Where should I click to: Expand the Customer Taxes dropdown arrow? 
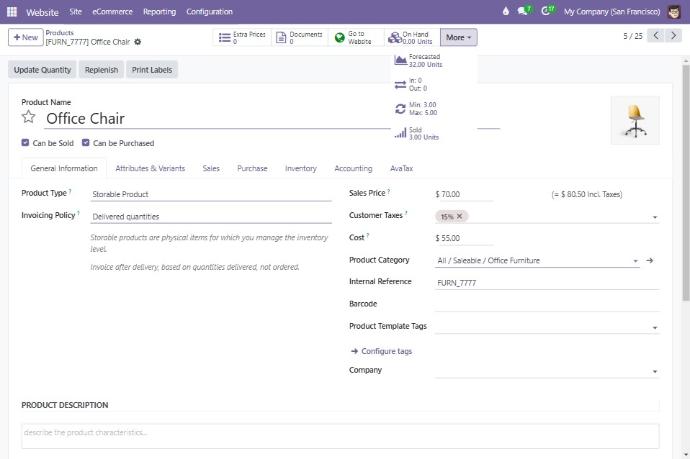pyautogui.click(x=655, y=217)
